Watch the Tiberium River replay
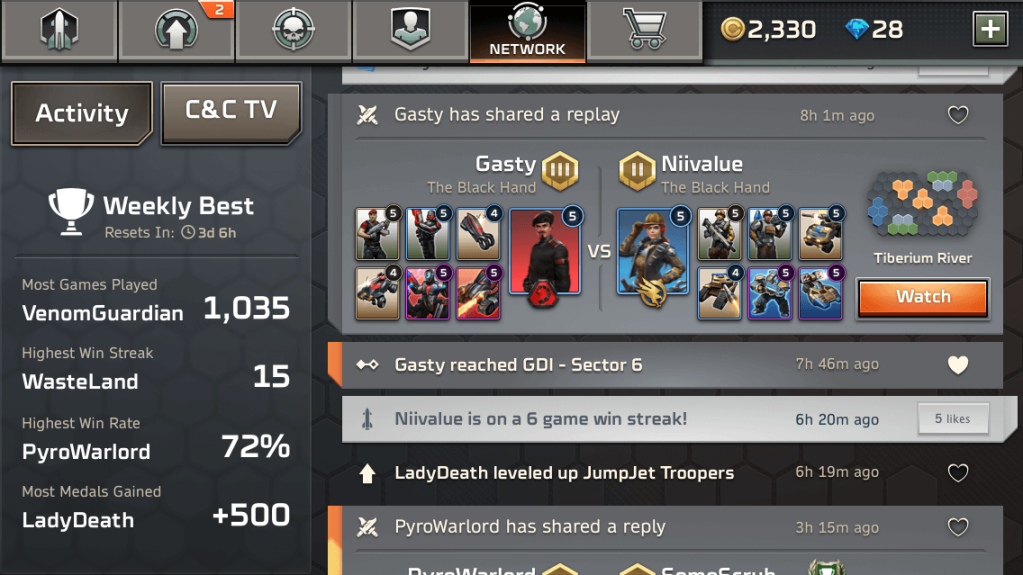The height and width of the screenshot is (575, 1023). (x=923, y=297)
